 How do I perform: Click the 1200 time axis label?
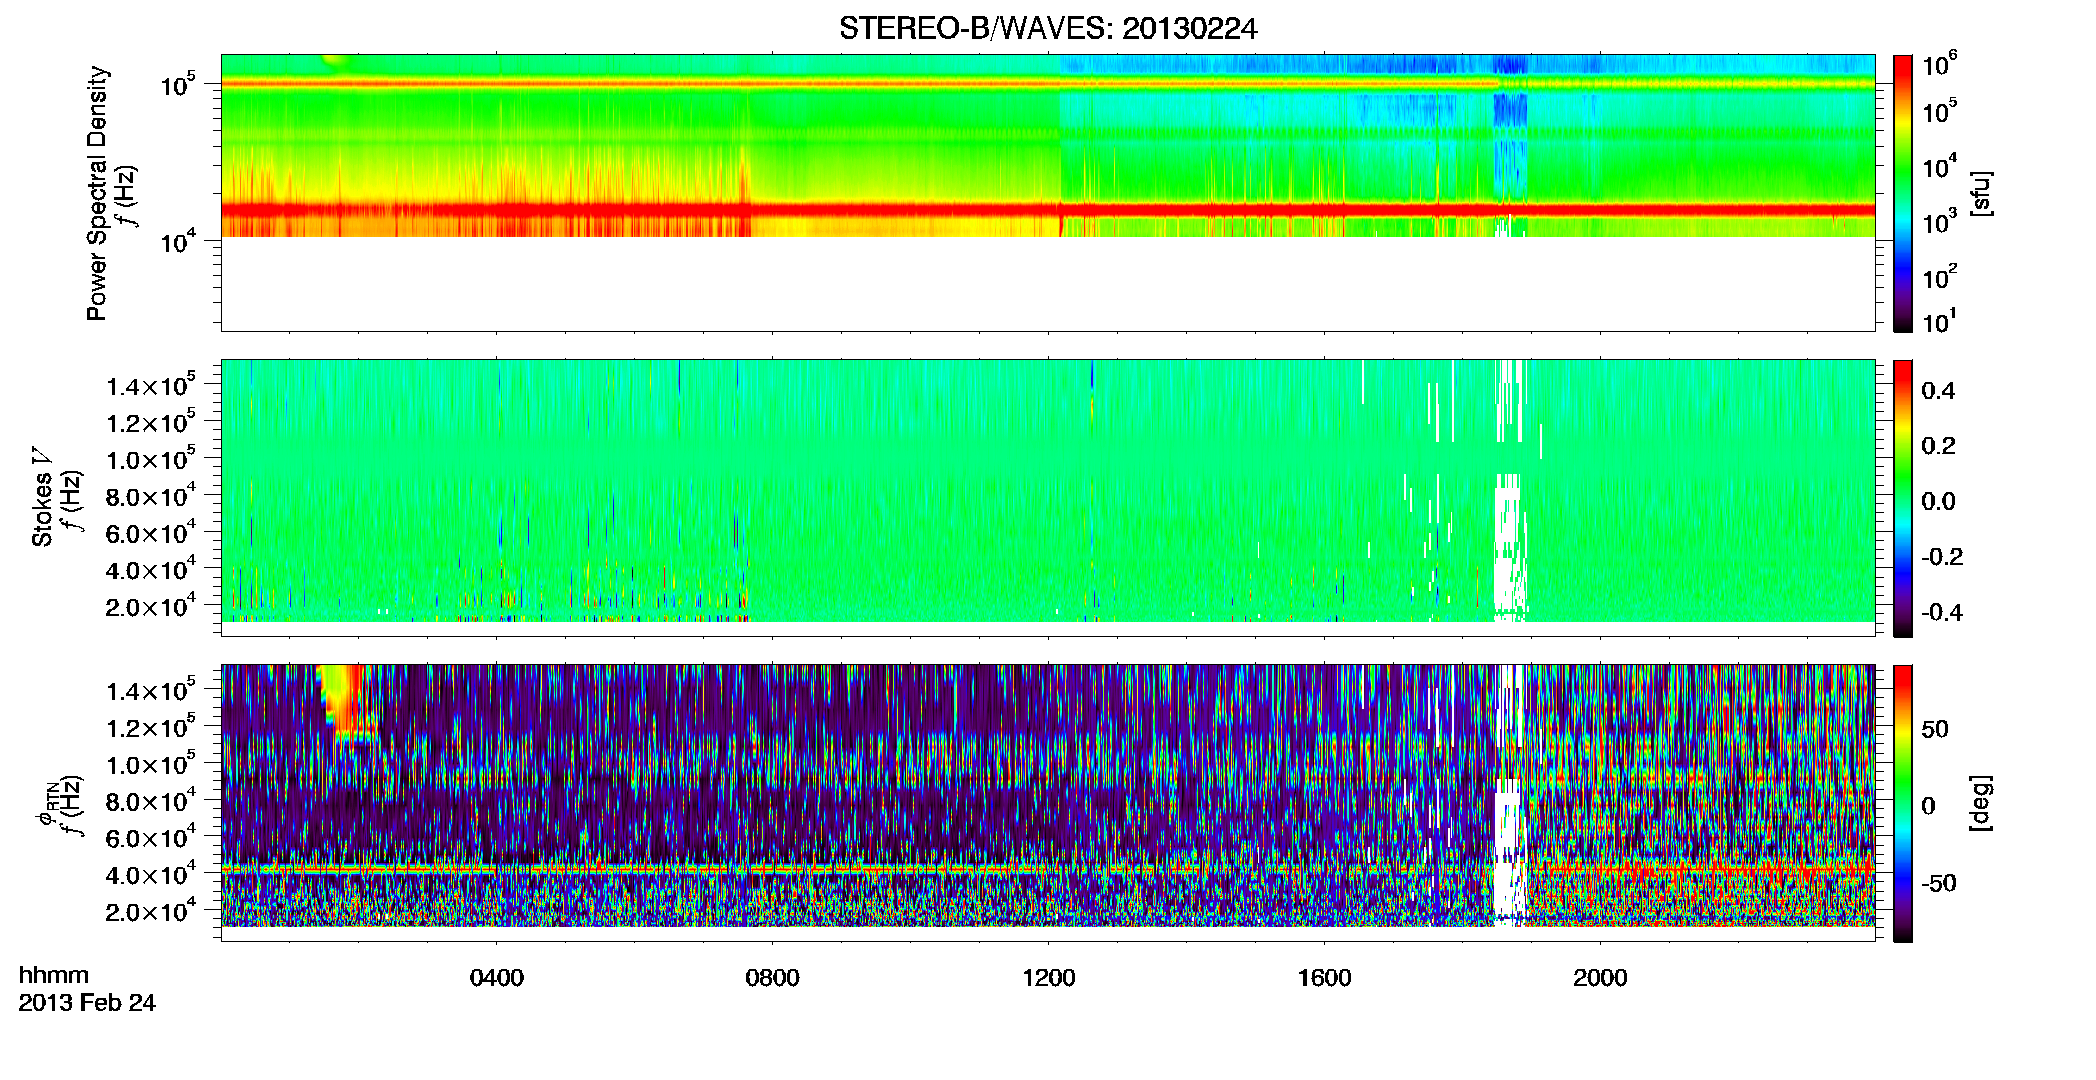pyautogui.click(x=1049, y=978)
